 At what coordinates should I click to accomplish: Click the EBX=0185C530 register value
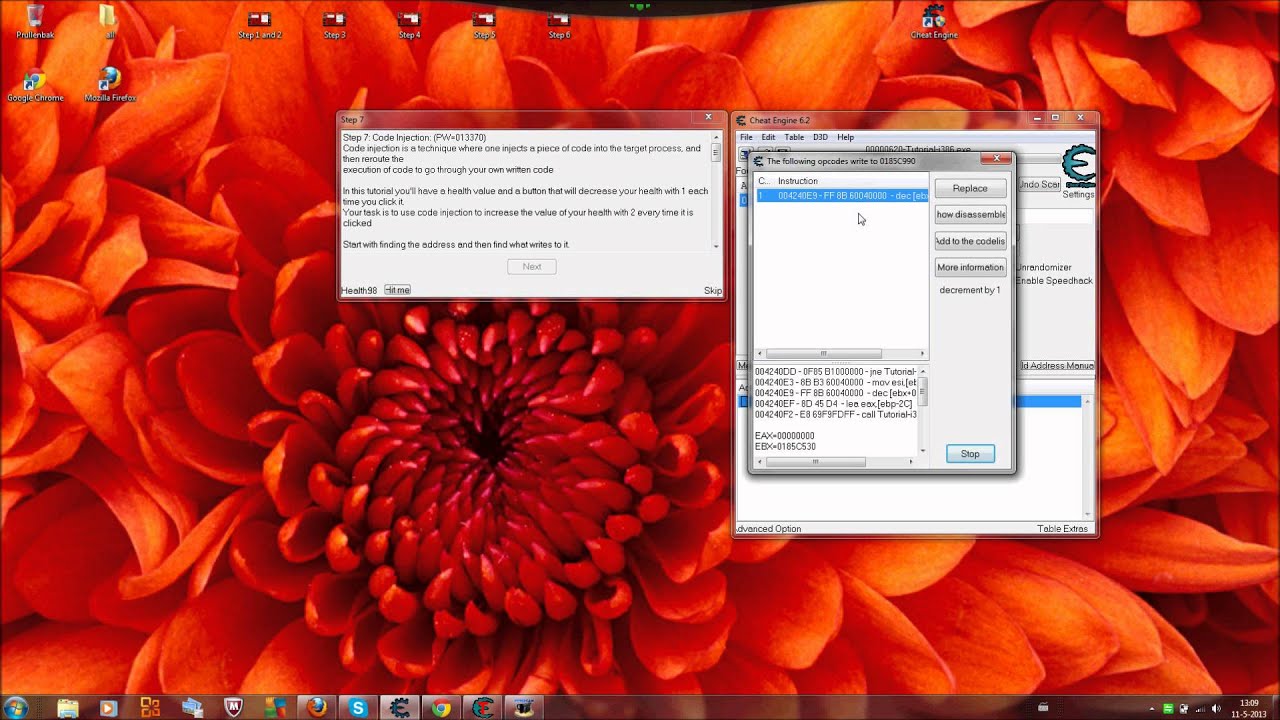(x=786, y=446)
